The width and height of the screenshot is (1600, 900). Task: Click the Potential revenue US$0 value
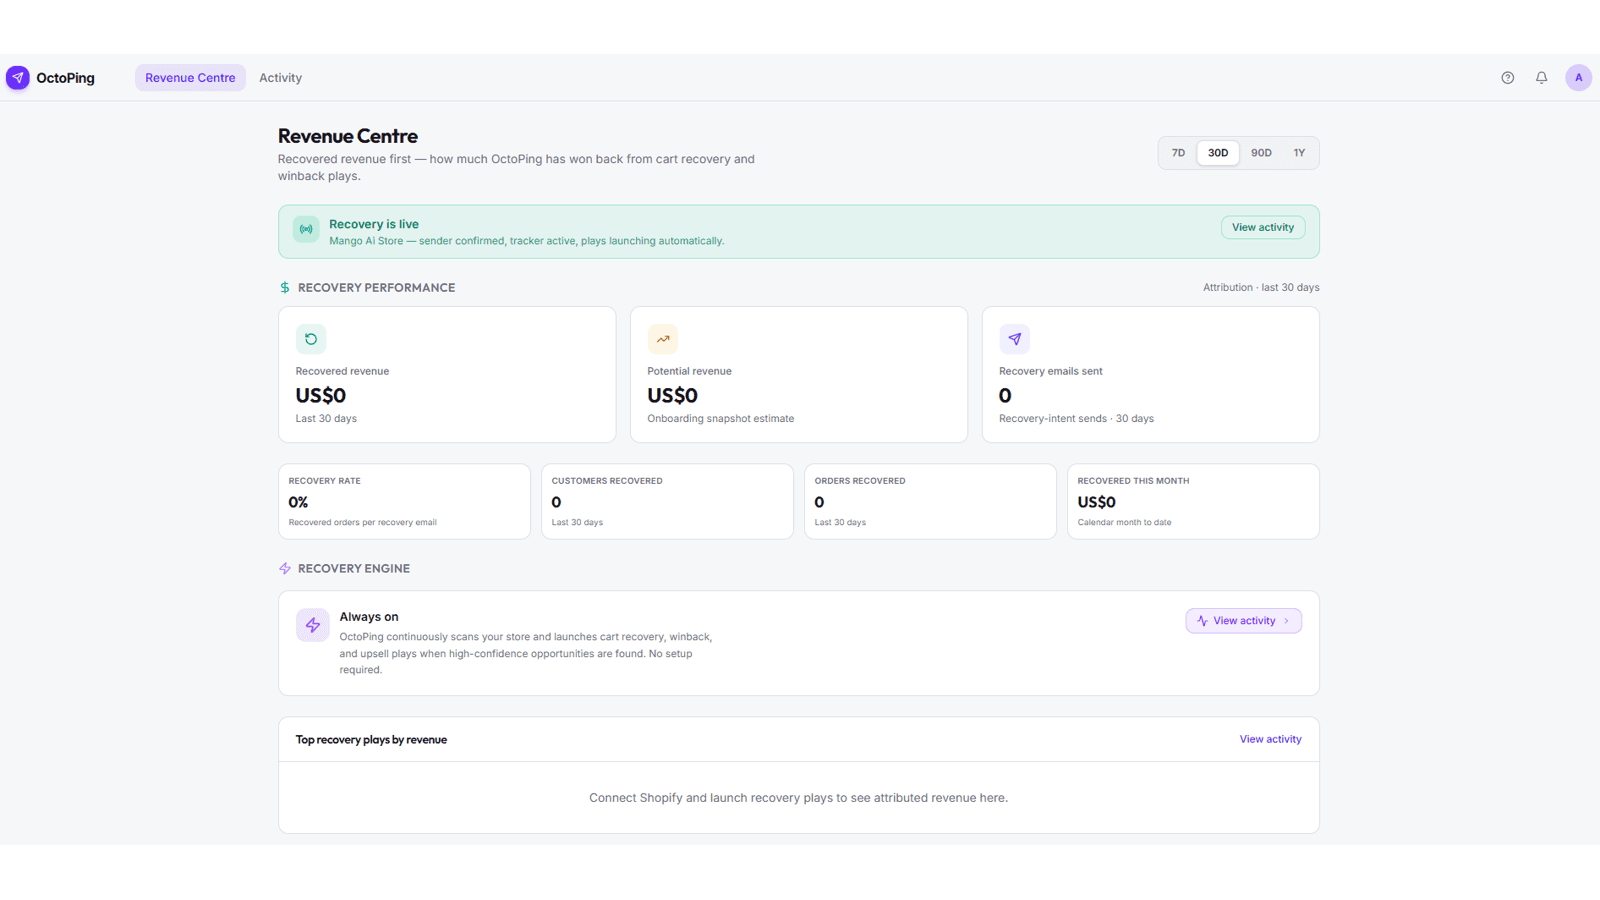(673, 396)
